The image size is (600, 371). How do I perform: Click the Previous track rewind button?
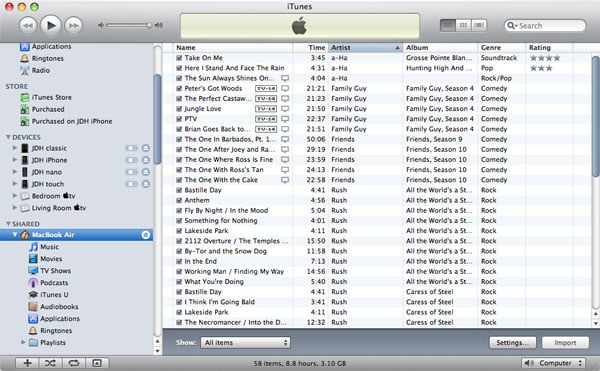click(x=28, y=26)
